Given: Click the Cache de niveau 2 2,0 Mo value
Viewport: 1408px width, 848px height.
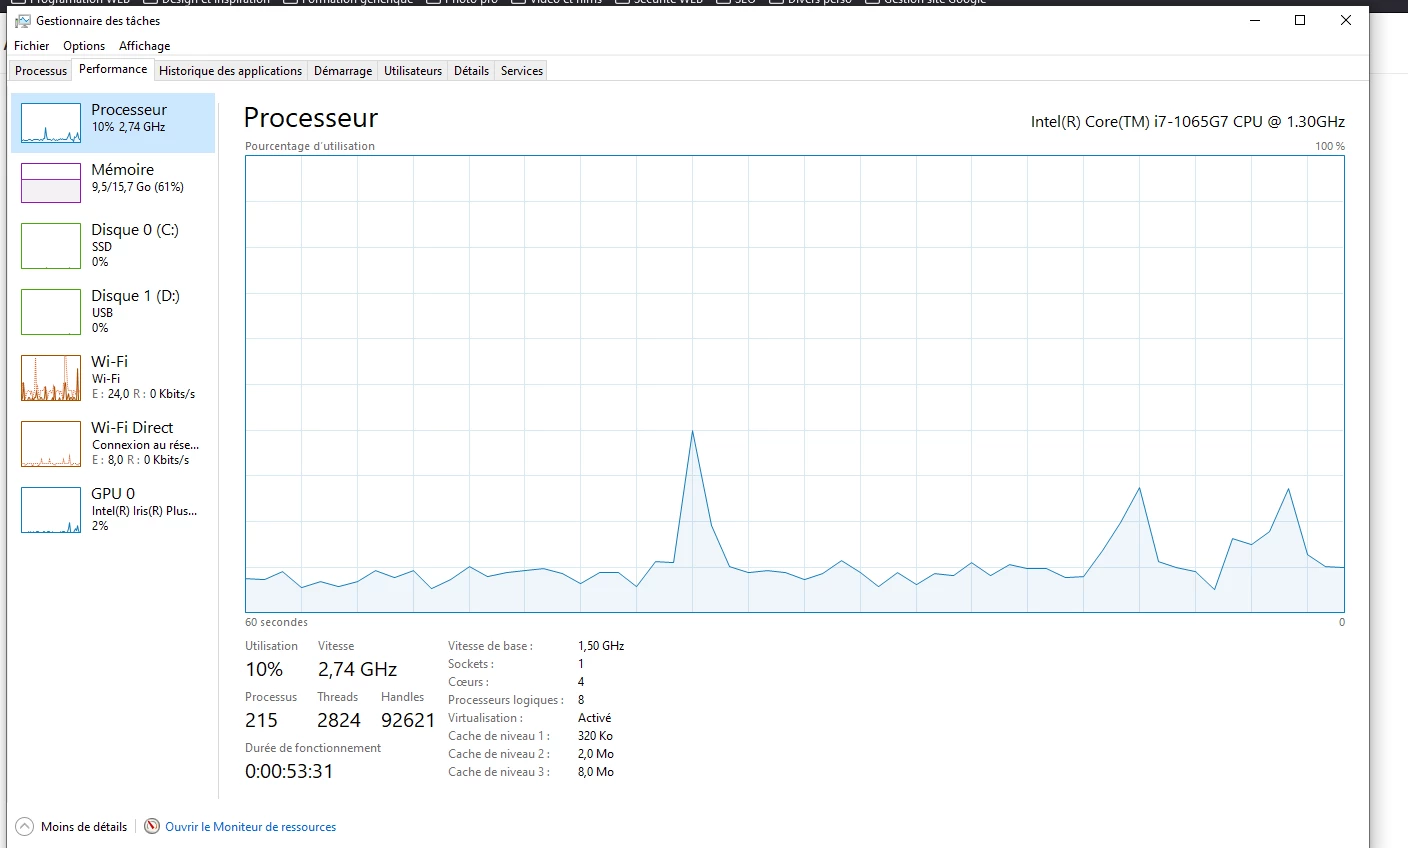Looking at the screenshot, I should [x=596, y=754].
